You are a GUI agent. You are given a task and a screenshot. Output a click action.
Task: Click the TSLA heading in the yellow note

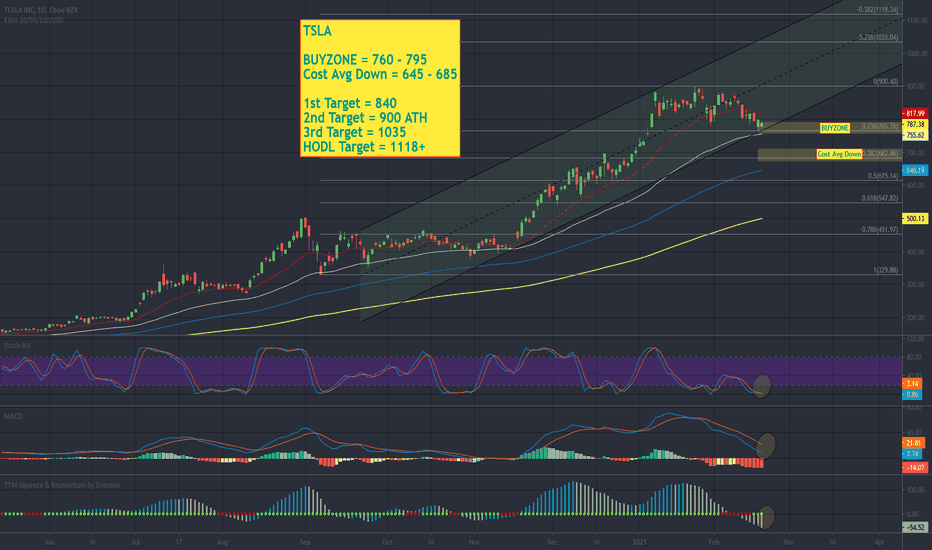pyautogui.click(x=317, y=31)
